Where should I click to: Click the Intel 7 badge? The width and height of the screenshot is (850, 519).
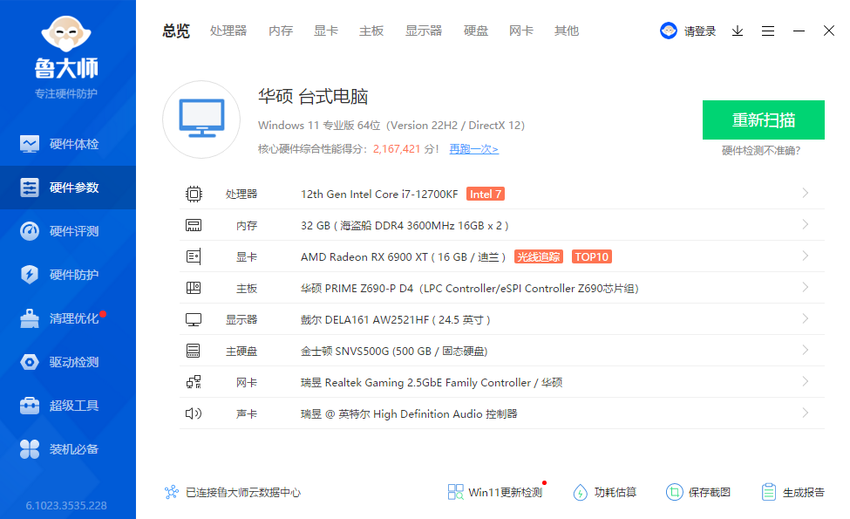click(485, 194)
